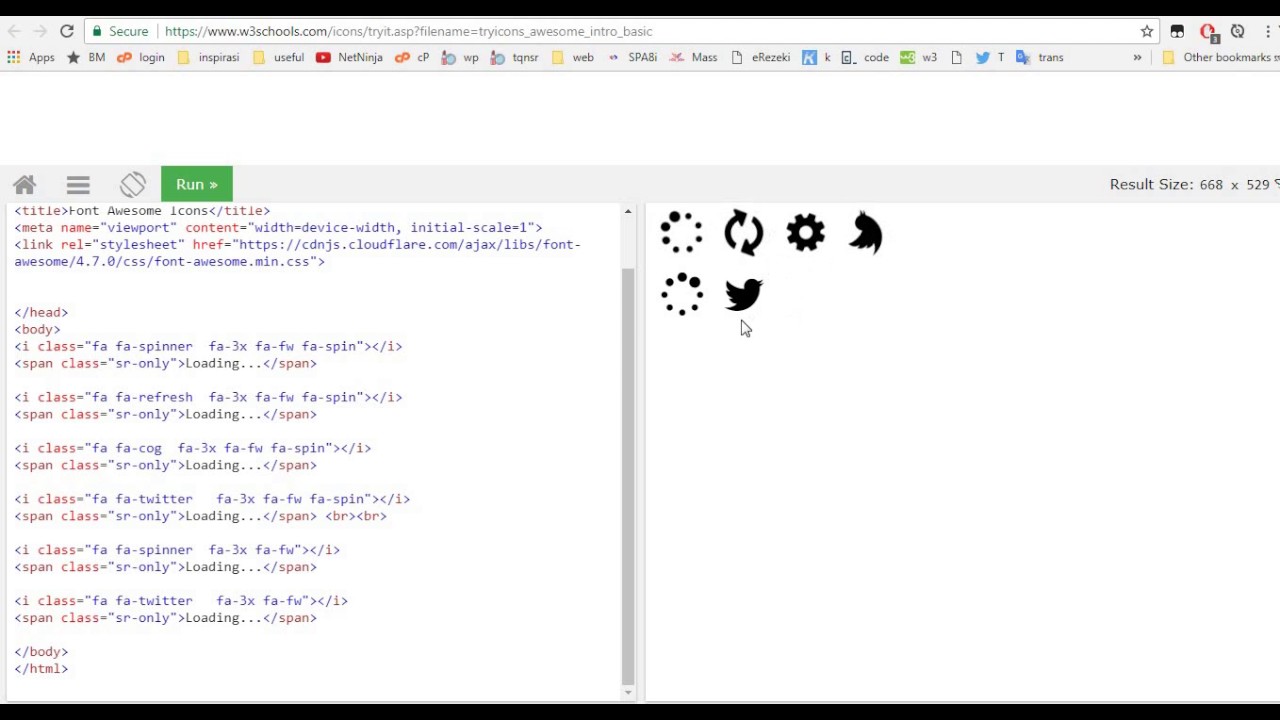Rotate the editor layout orientation
1280x720 pixels.
click(x=133, y=185)
